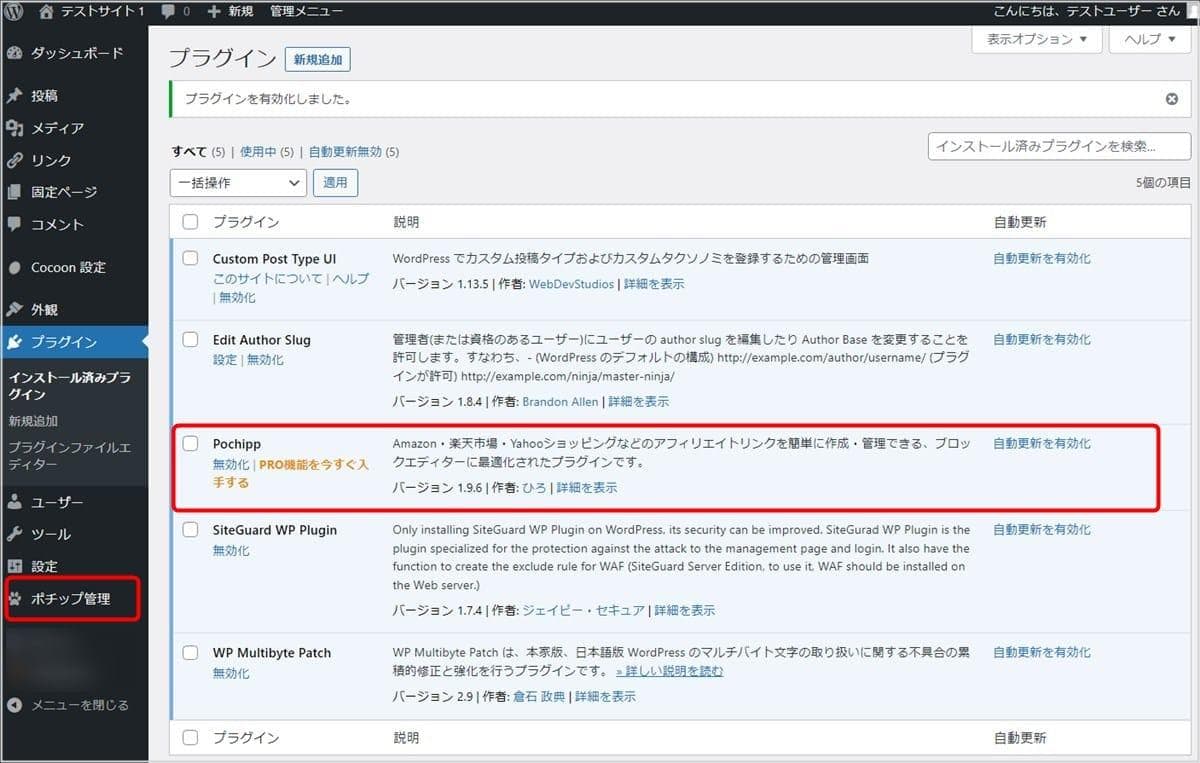Click ひろ author link for Pochipp
The height and width of the screenshot is (763, 1200).
pos(535,488)
